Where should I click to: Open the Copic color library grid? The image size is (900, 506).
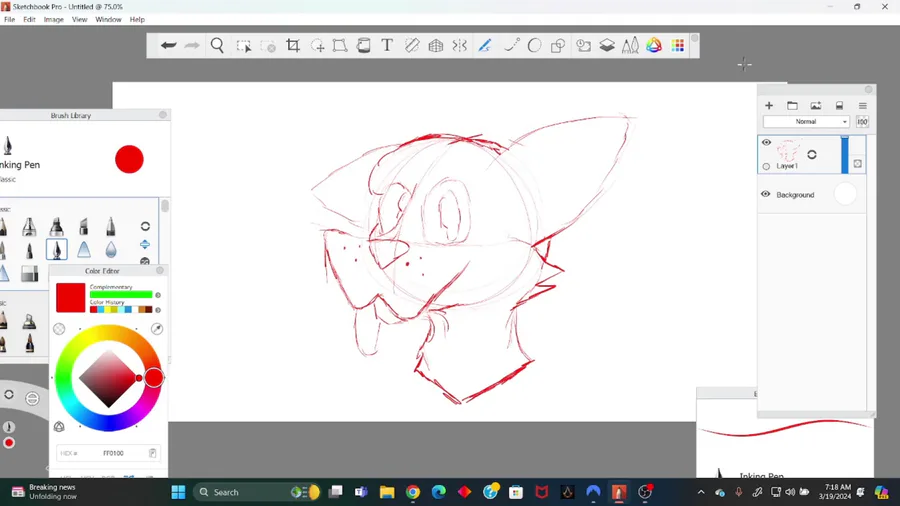pos(678,45)
